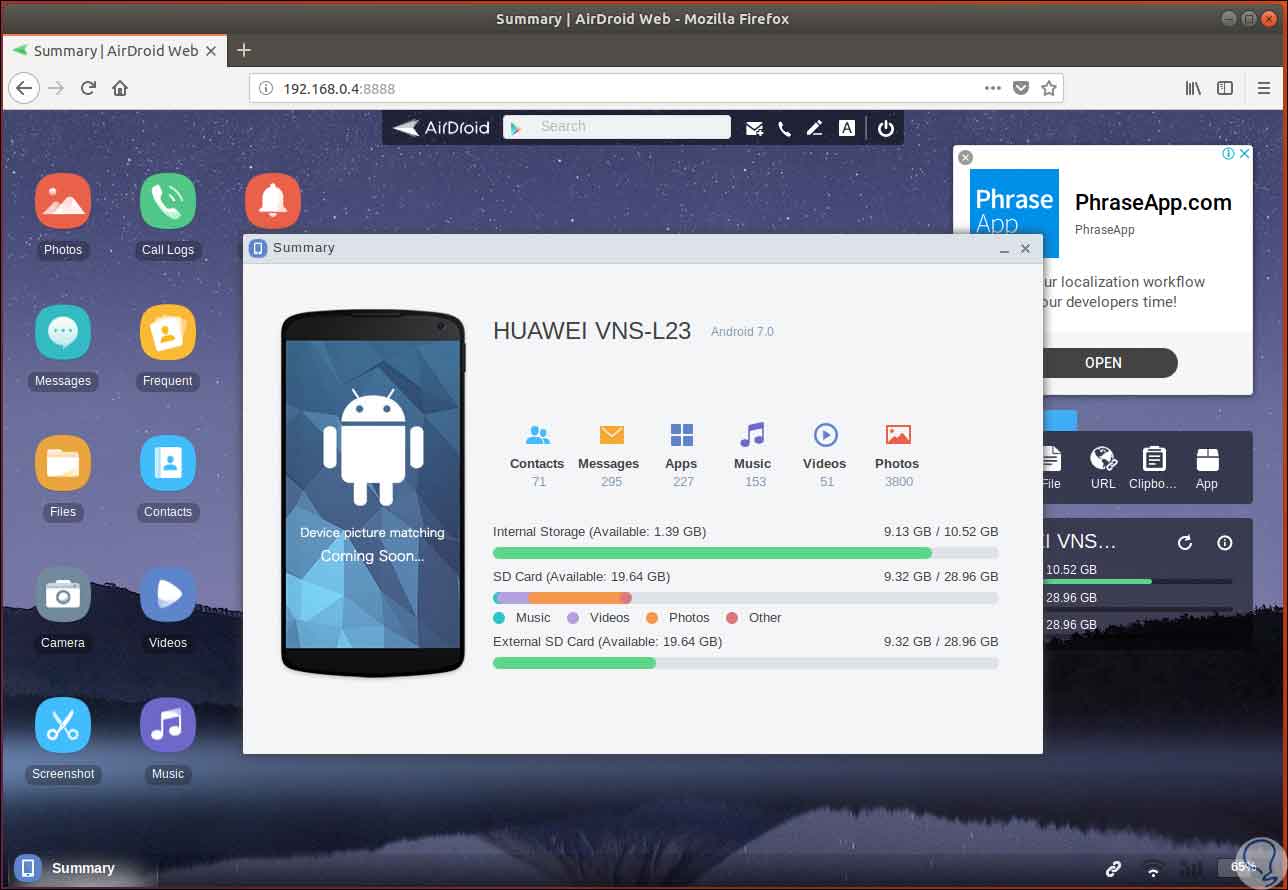Viewport: 1288px width, 890px height.
Task: Open the File toolbox icon
Action: tap(1051, 468)
